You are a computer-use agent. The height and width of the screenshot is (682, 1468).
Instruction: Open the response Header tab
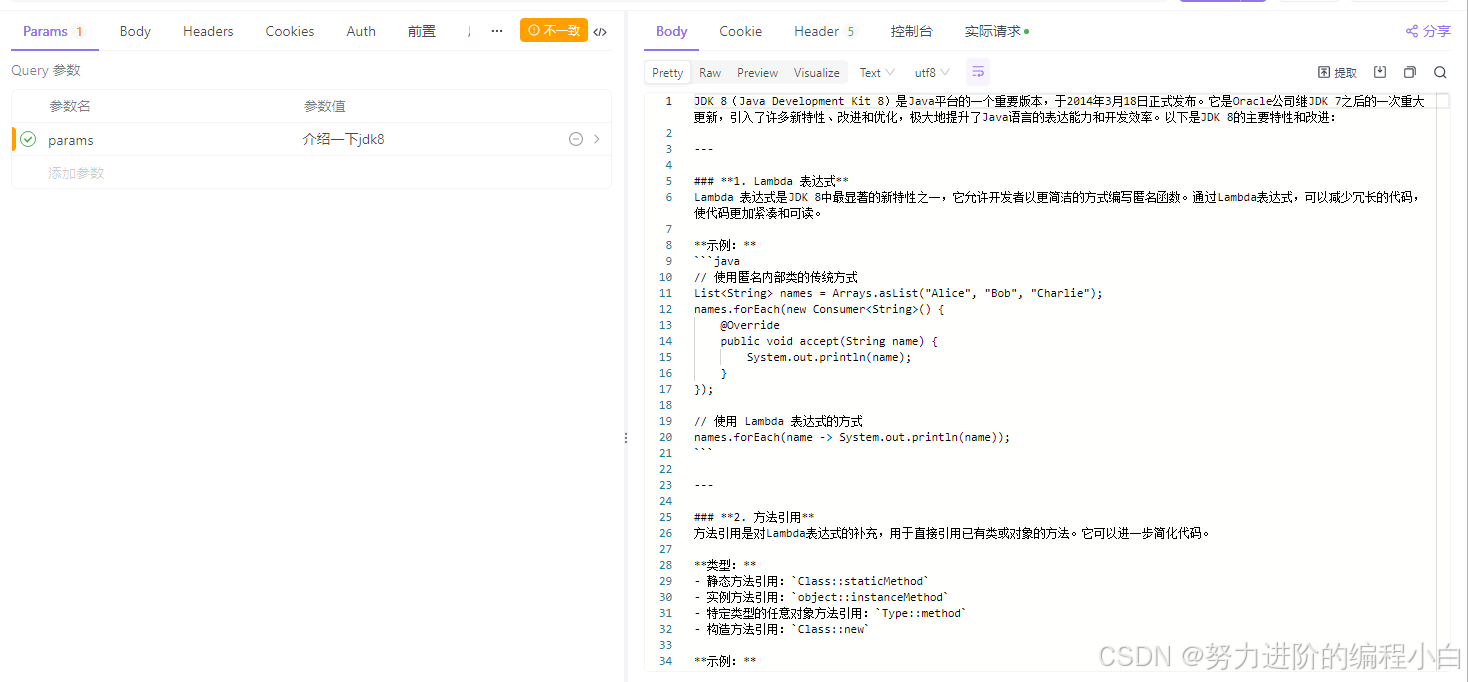click(825, 31)
